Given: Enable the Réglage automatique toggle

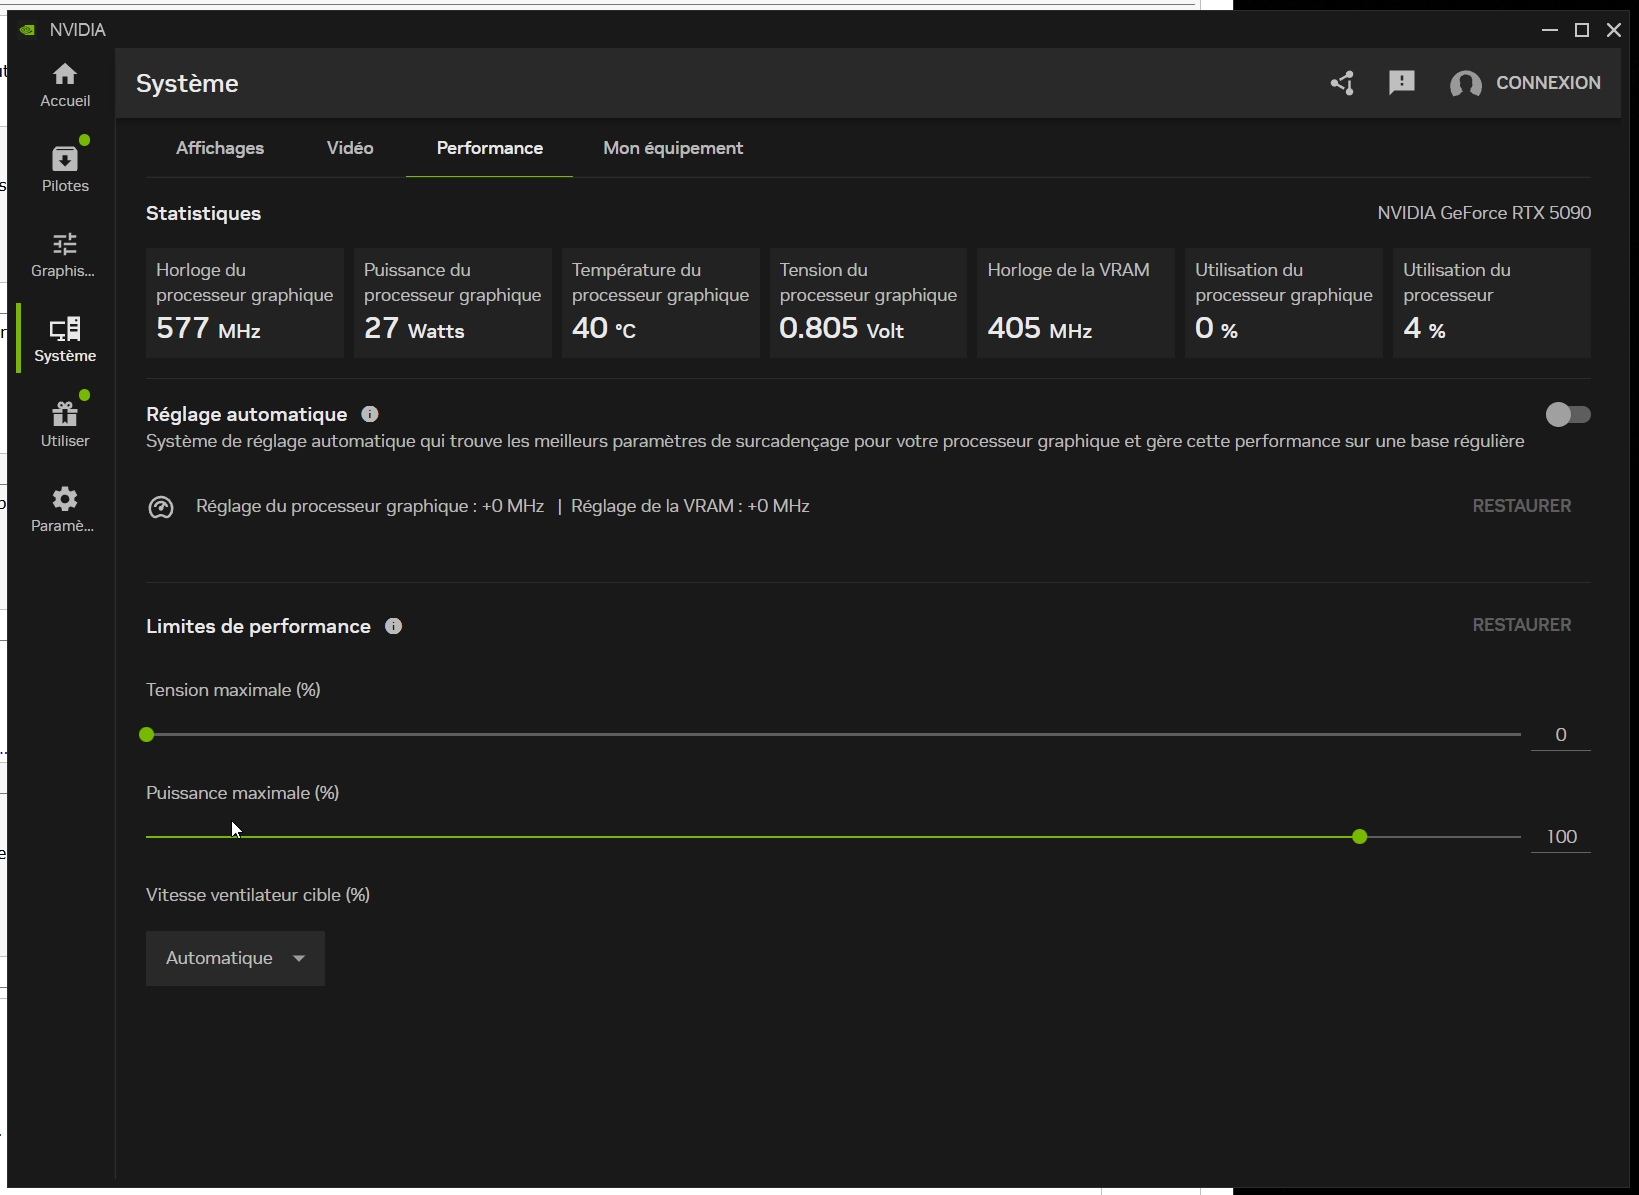Looking at the screenshot, I should [1567, 414].
